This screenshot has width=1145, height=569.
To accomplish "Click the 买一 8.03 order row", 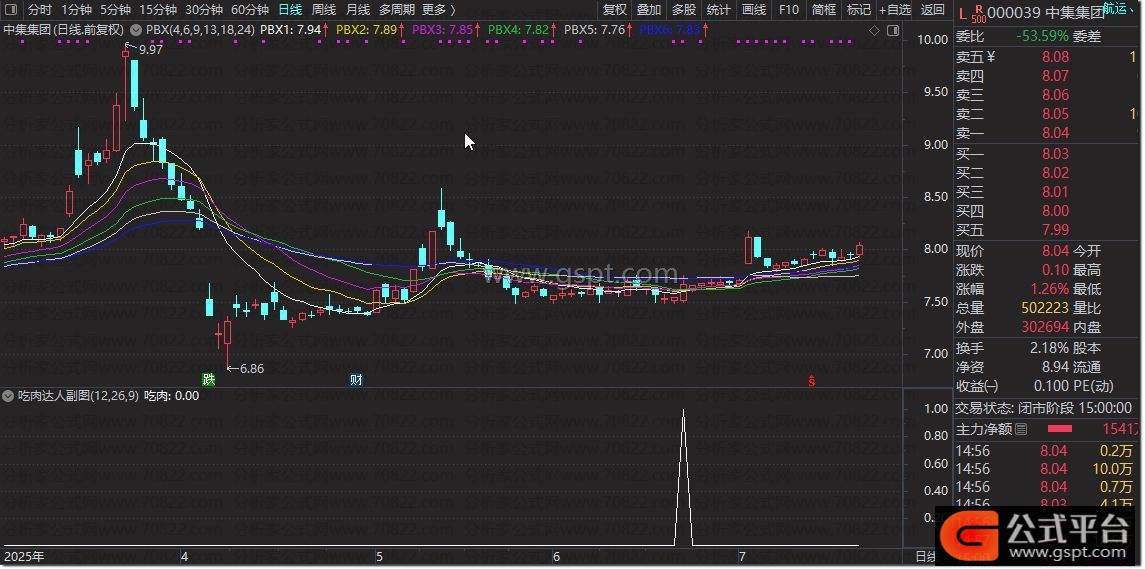I will click(1048, 154).
